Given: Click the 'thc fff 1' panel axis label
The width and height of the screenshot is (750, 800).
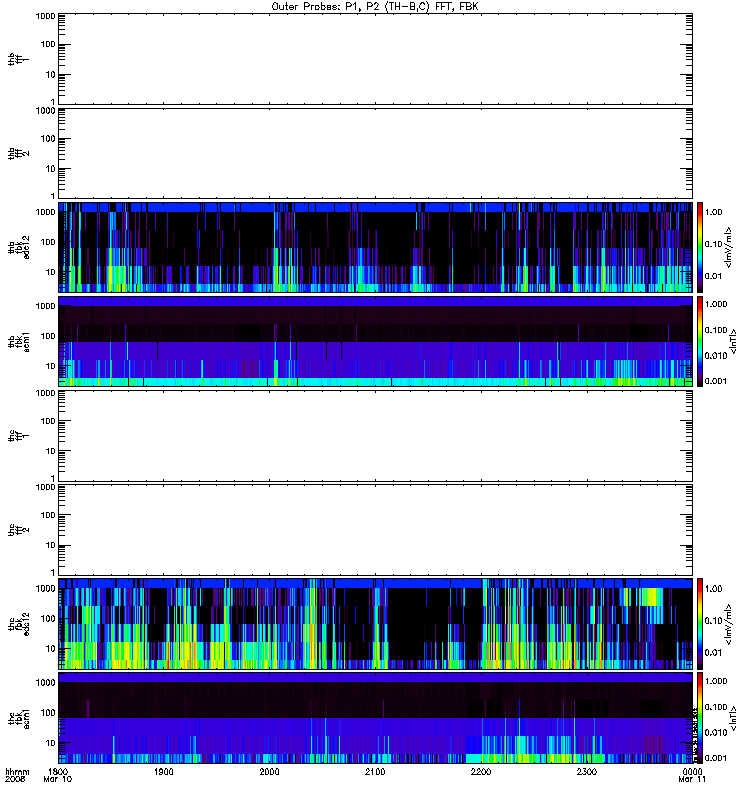Looking at the screenshot, I should coord(18,436).
